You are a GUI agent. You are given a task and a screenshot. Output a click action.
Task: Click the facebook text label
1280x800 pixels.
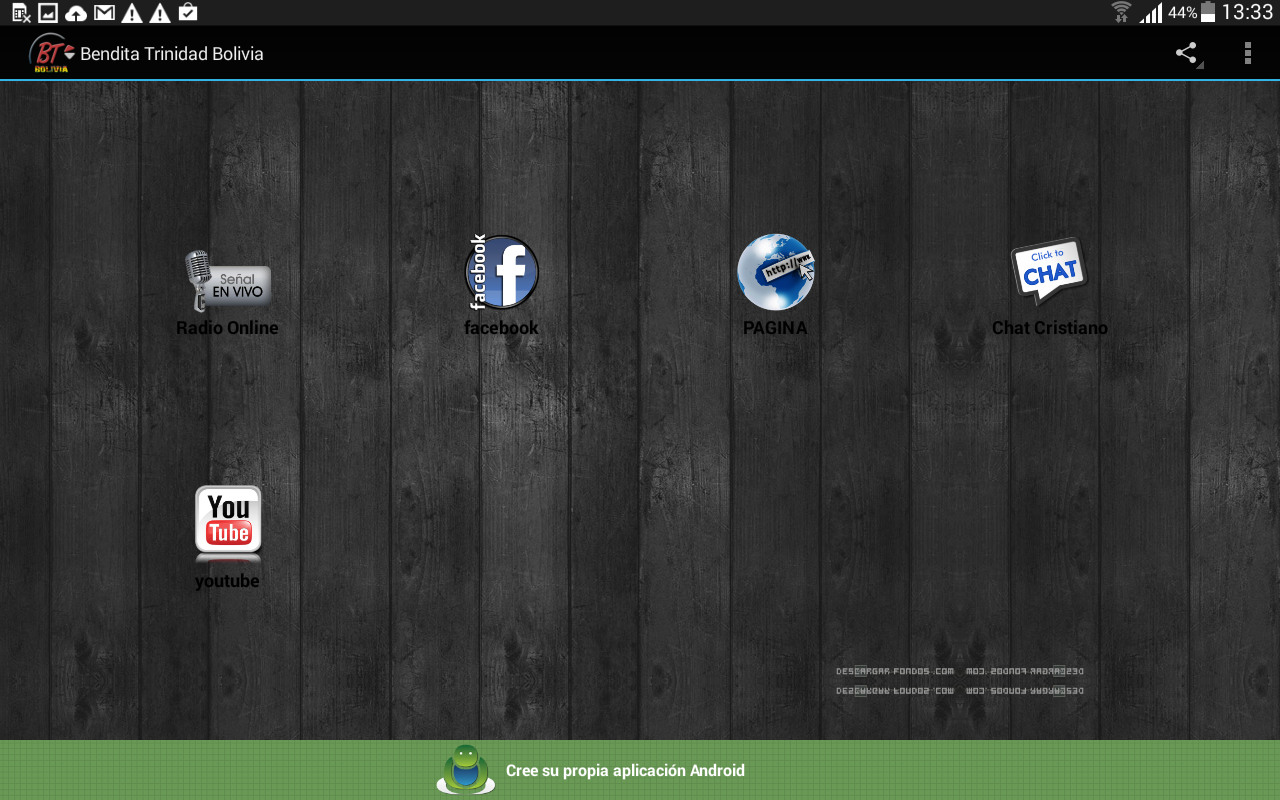click(501, 328)
